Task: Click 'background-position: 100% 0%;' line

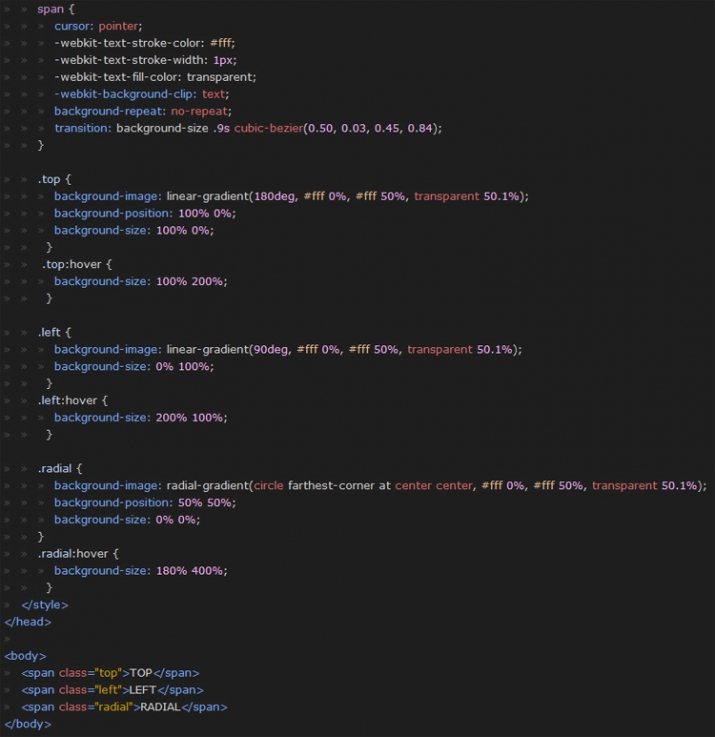Action: (145, 213)
